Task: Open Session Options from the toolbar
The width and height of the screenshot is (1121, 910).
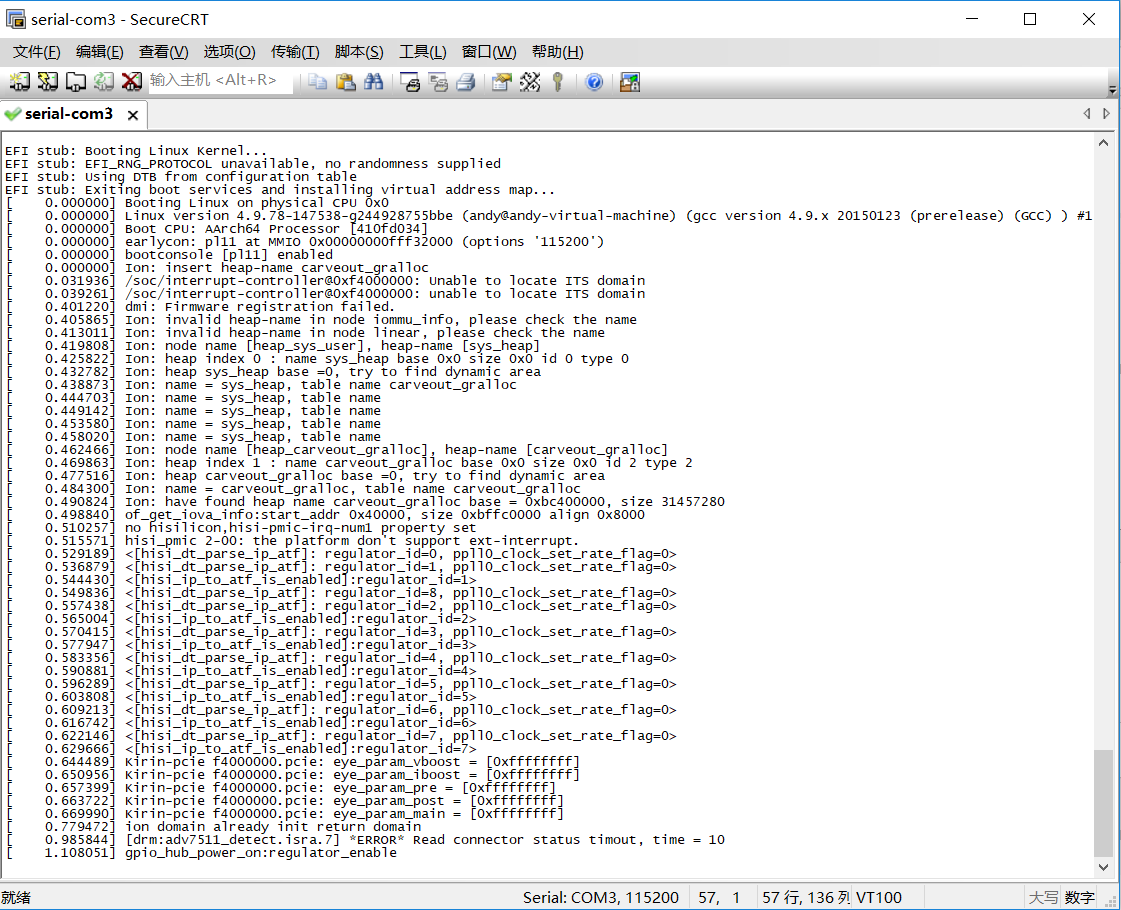Action: pyautogui.click(x=502, y=82)
